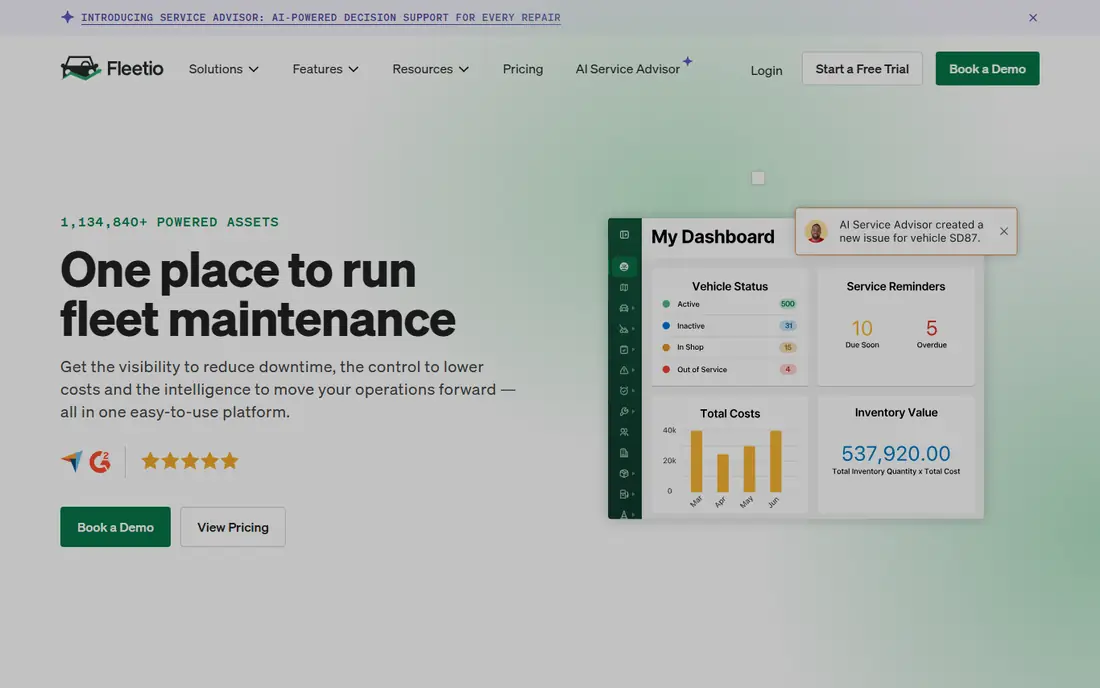Image resolution: width=1100 pixels, height=688 pixels.
Task: Click the hero Book a Demo button
Action: coord(115,527)
